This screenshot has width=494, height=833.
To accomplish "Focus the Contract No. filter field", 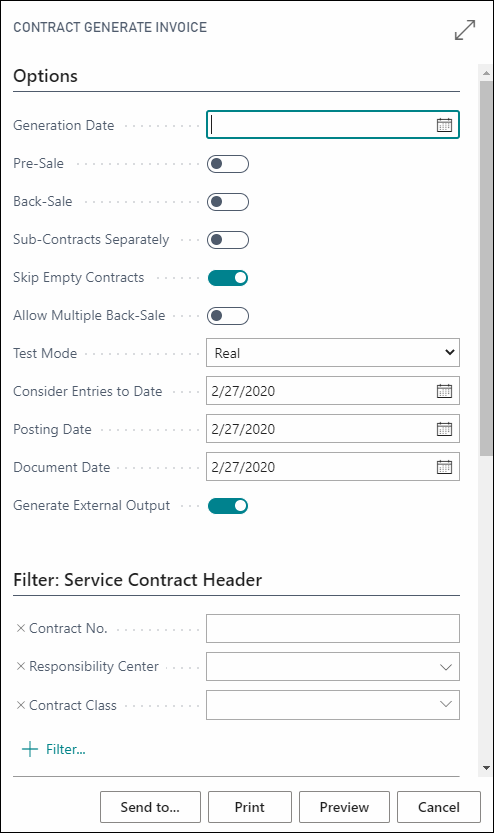I will point(333,628).
